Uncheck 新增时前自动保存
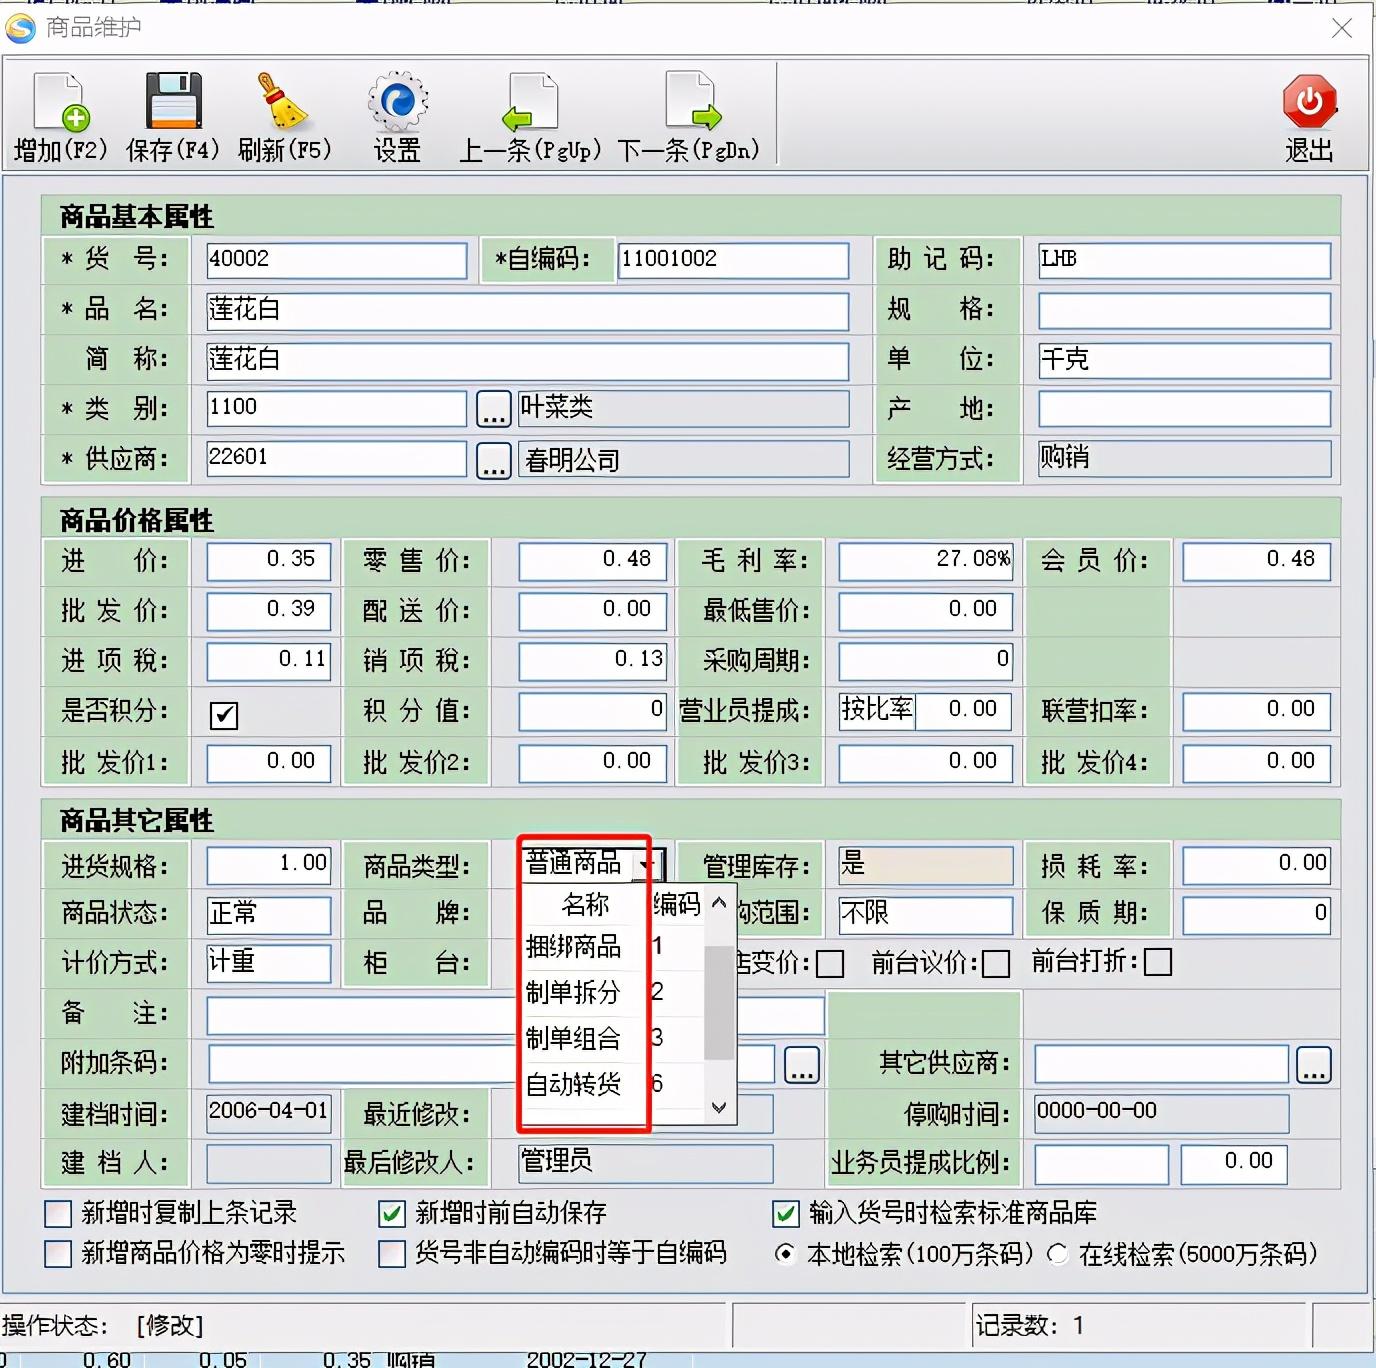The width and height of the screenshot is (1376, 1368). click(392, 1214)
